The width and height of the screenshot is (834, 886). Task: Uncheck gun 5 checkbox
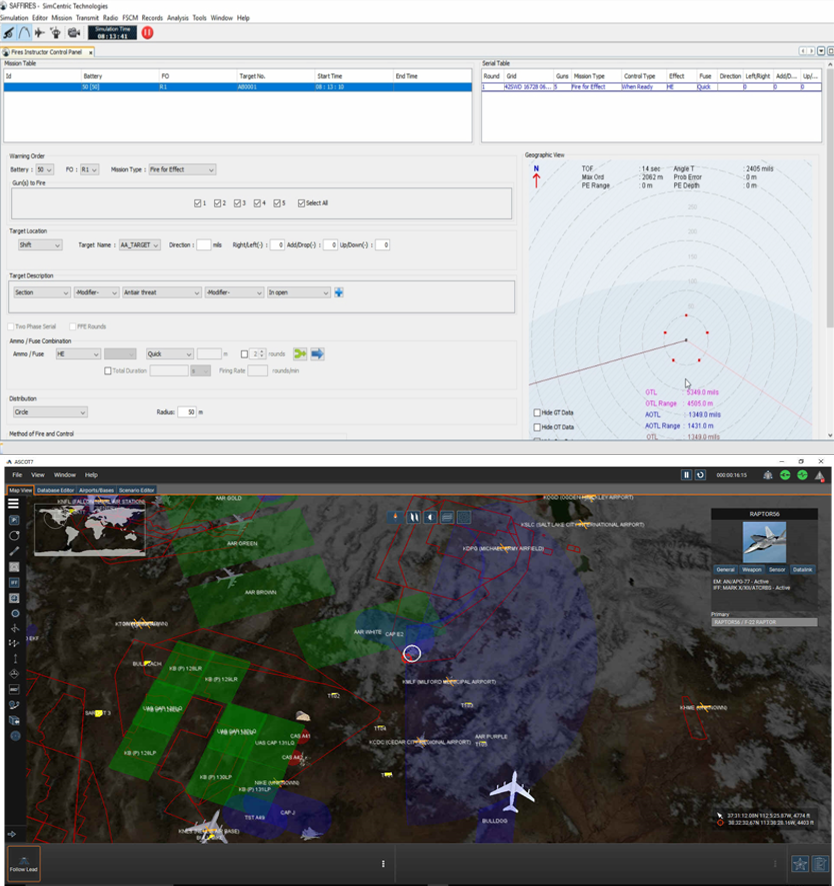277,203
